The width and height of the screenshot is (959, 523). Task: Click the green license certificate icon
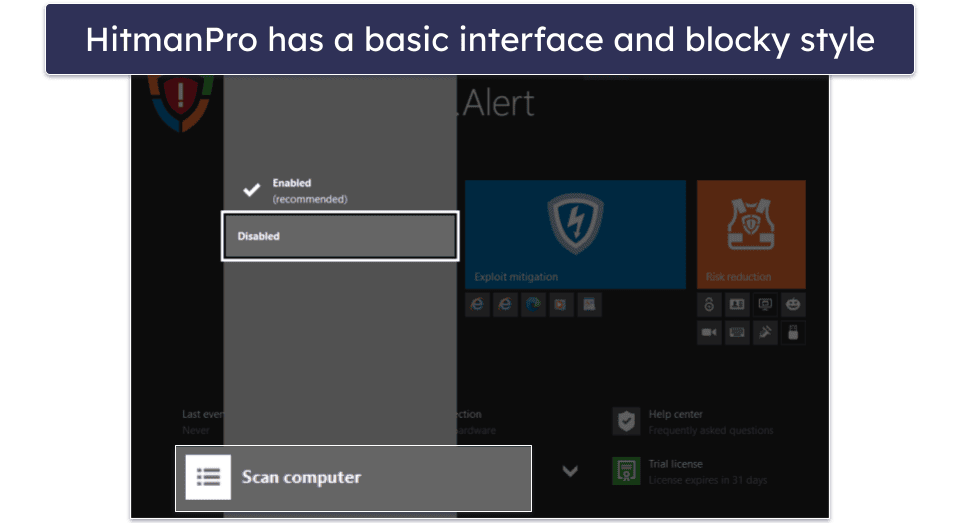coord(626,472)
